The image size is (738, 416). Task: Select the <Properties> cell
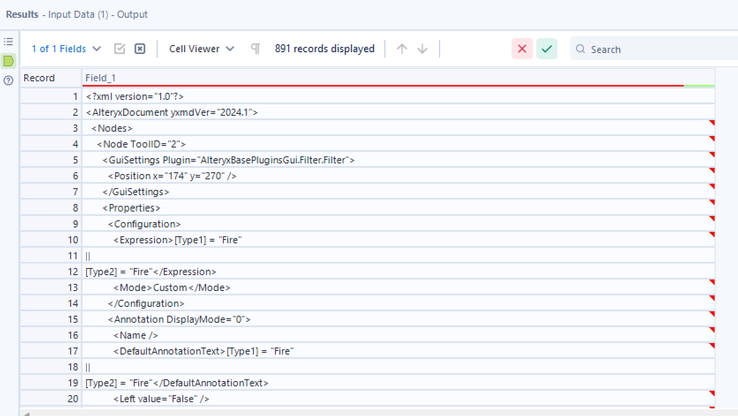(x=398, y=208)
